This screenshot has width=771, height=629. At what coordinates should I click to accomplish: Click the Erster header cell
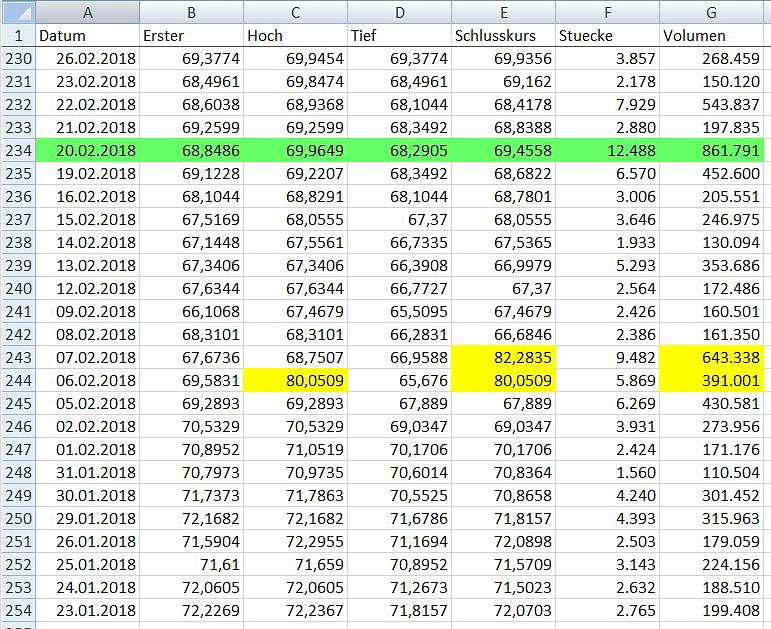191,35
